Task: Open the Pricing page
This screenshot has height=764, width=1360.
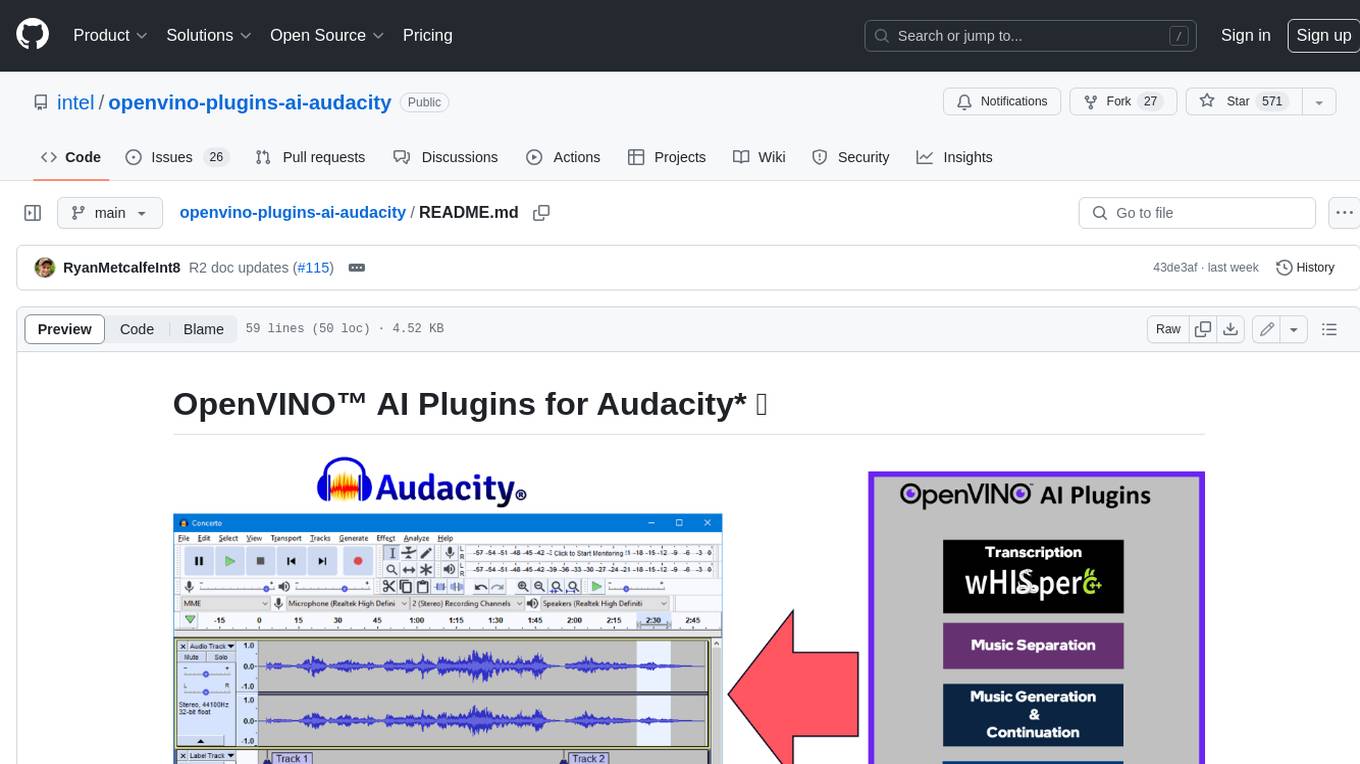Action: 427,35
